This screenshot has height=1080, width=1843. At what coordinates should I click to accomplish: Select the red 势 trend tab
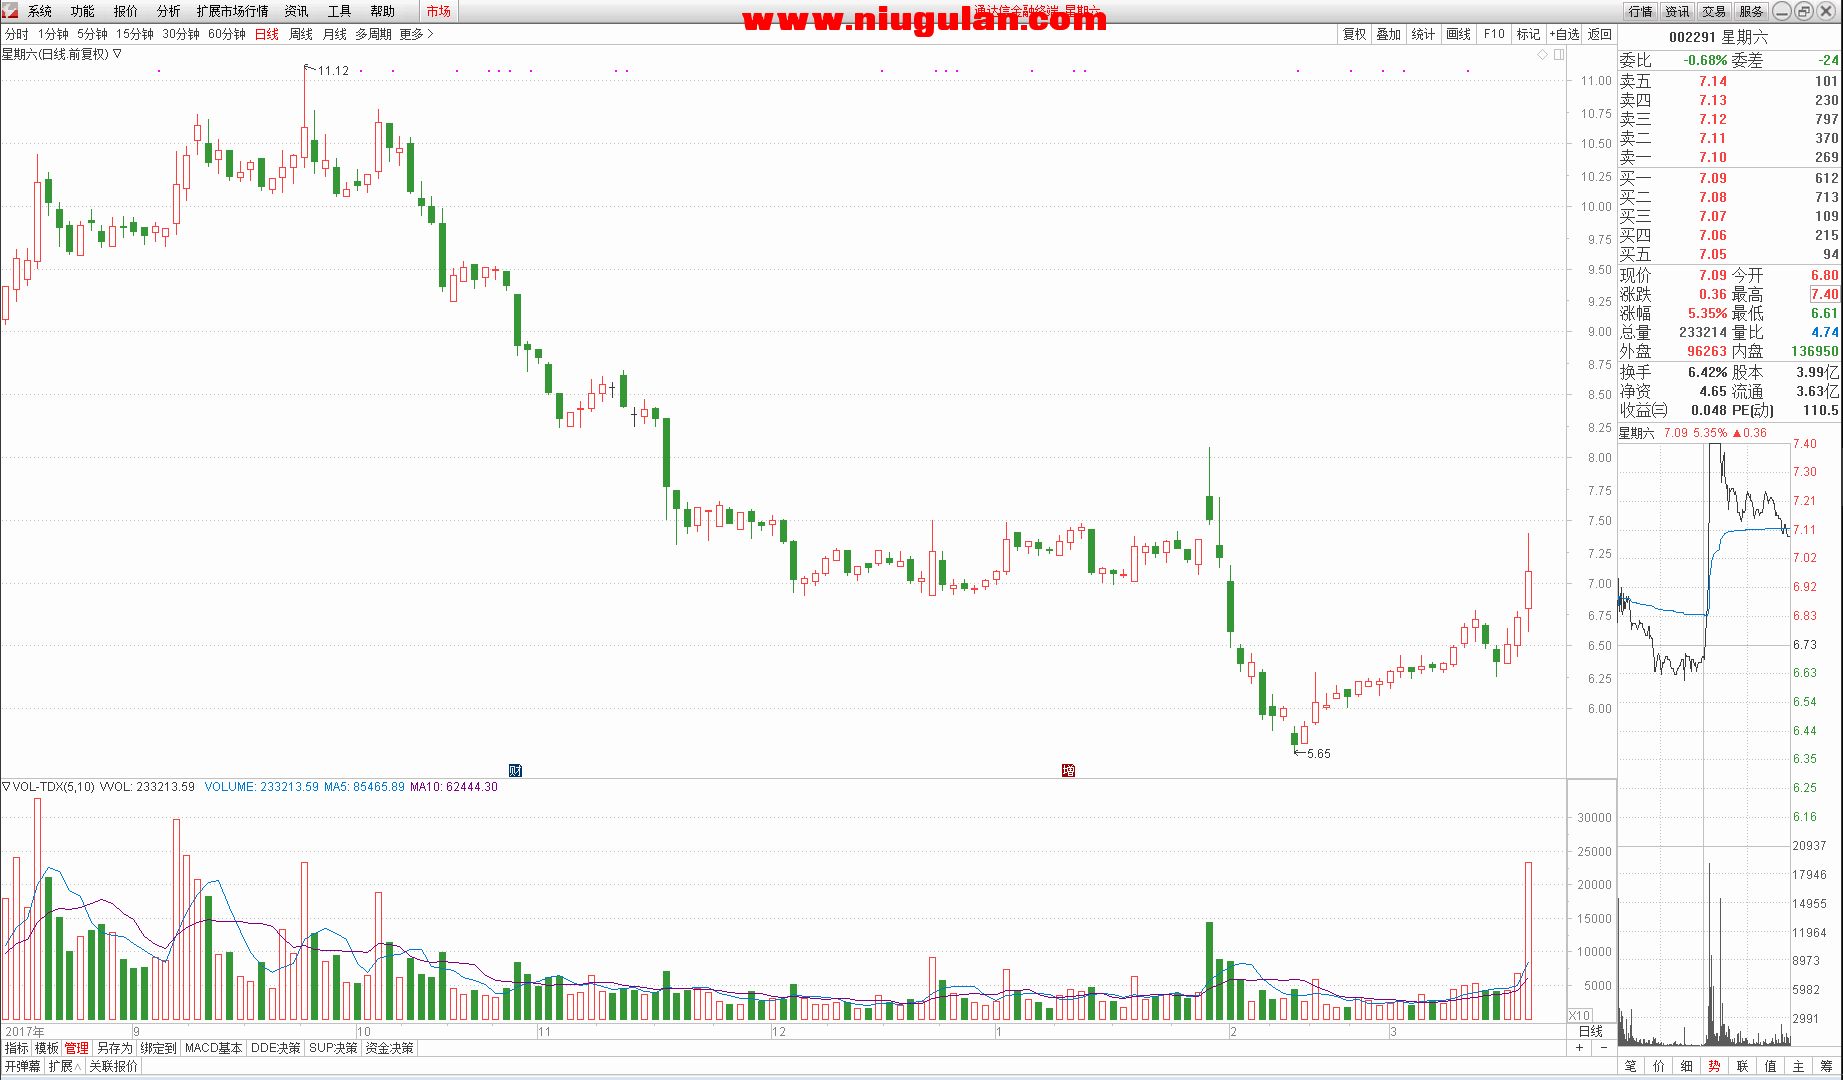[1715, 1066]
